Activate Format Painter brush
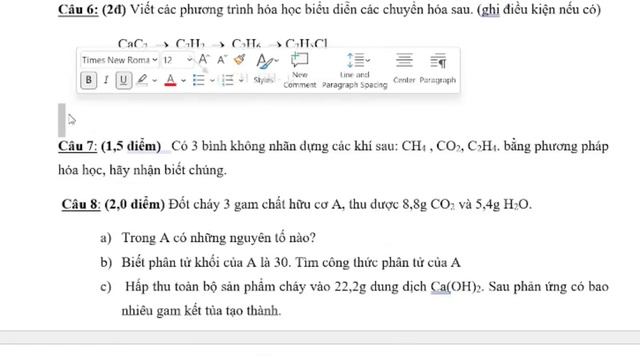Screen dimensions: 640x360 tap(240, 60)
